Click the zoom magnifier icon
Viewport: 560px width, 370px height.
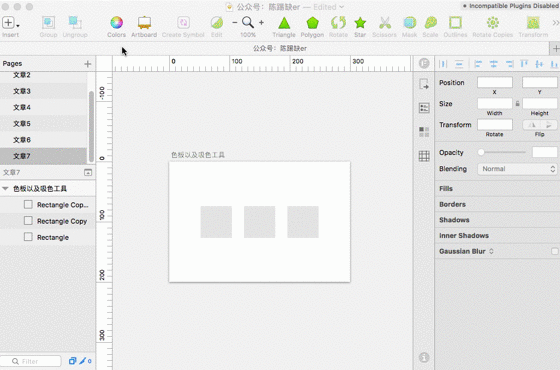click(248, 22)
